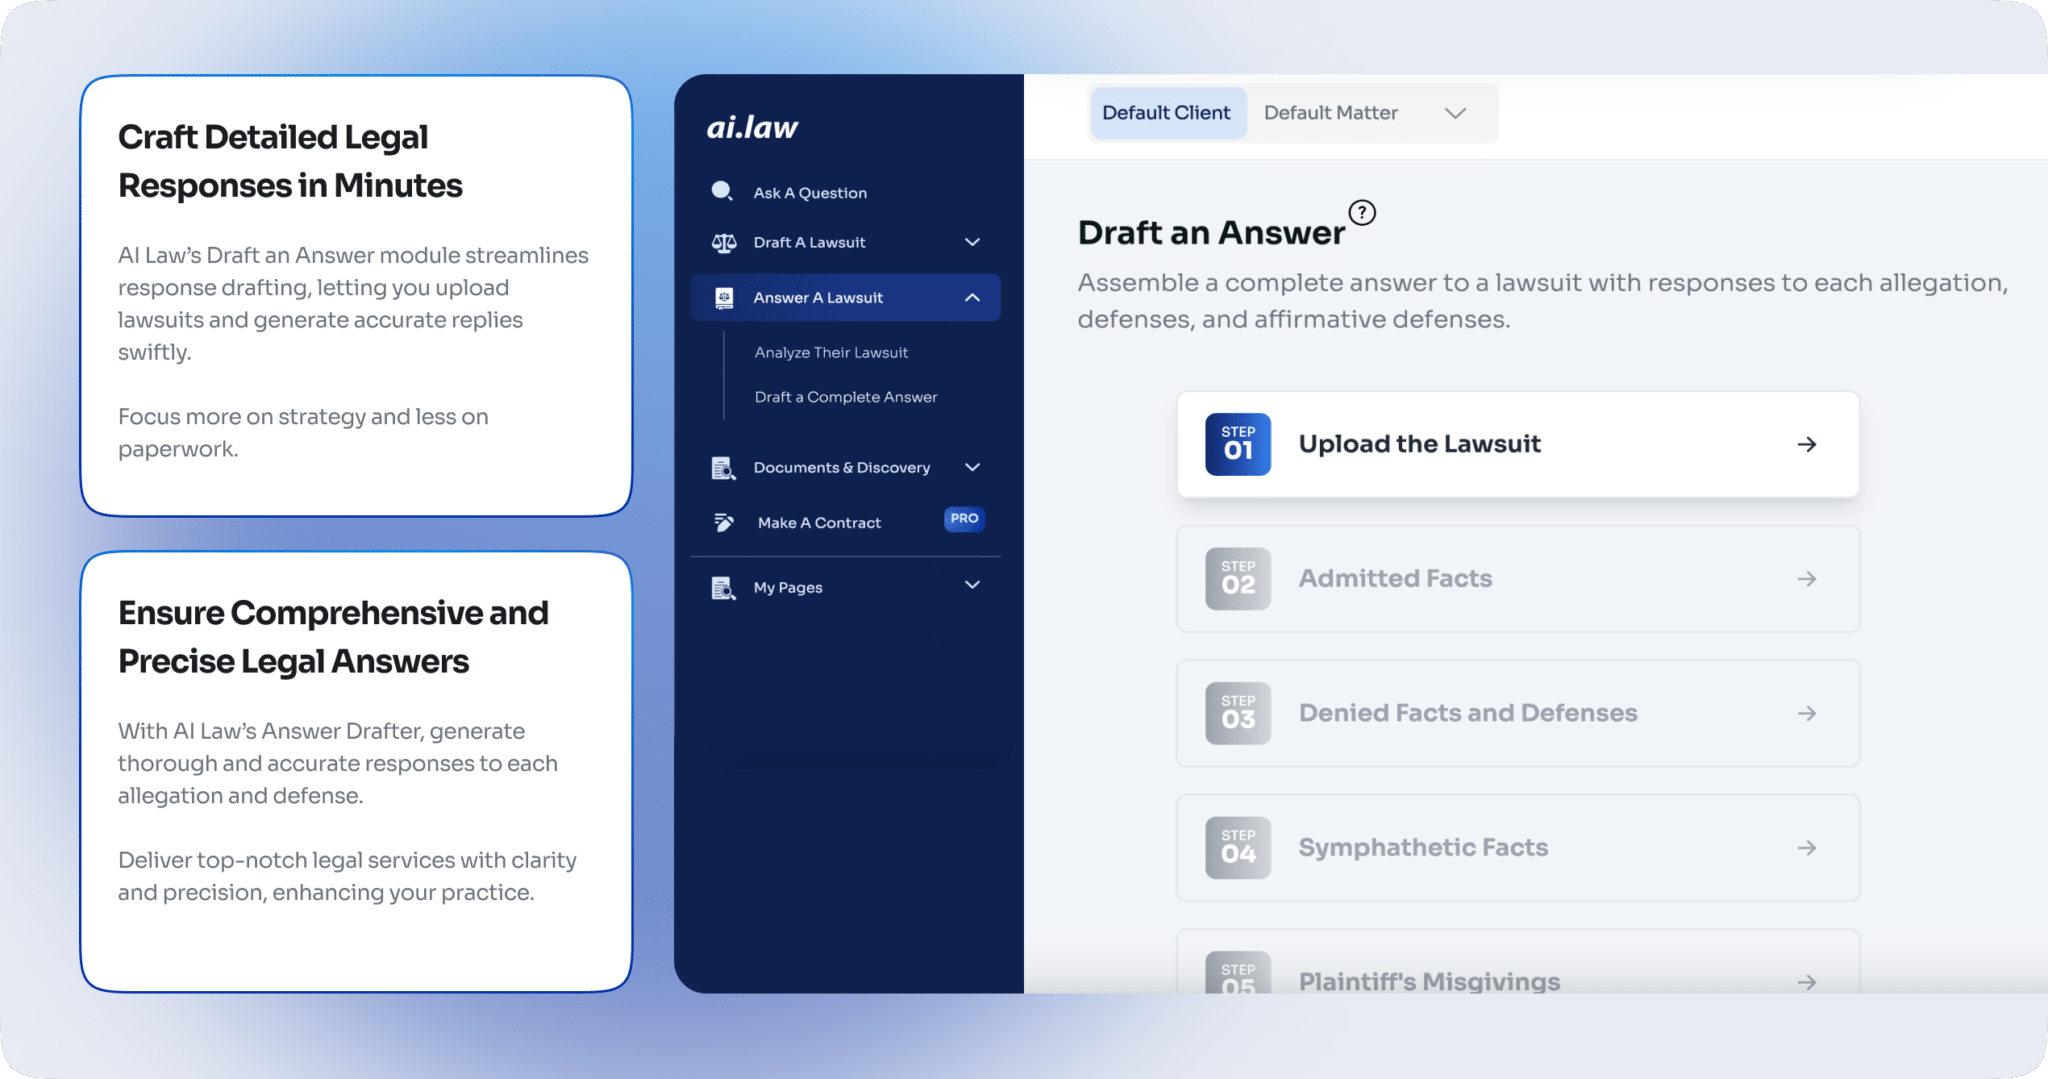This screenshot has height=1079, width=2048.
Task: Click the arrow on Upload the Lawsuit
Action: (x=1806, y=444)
